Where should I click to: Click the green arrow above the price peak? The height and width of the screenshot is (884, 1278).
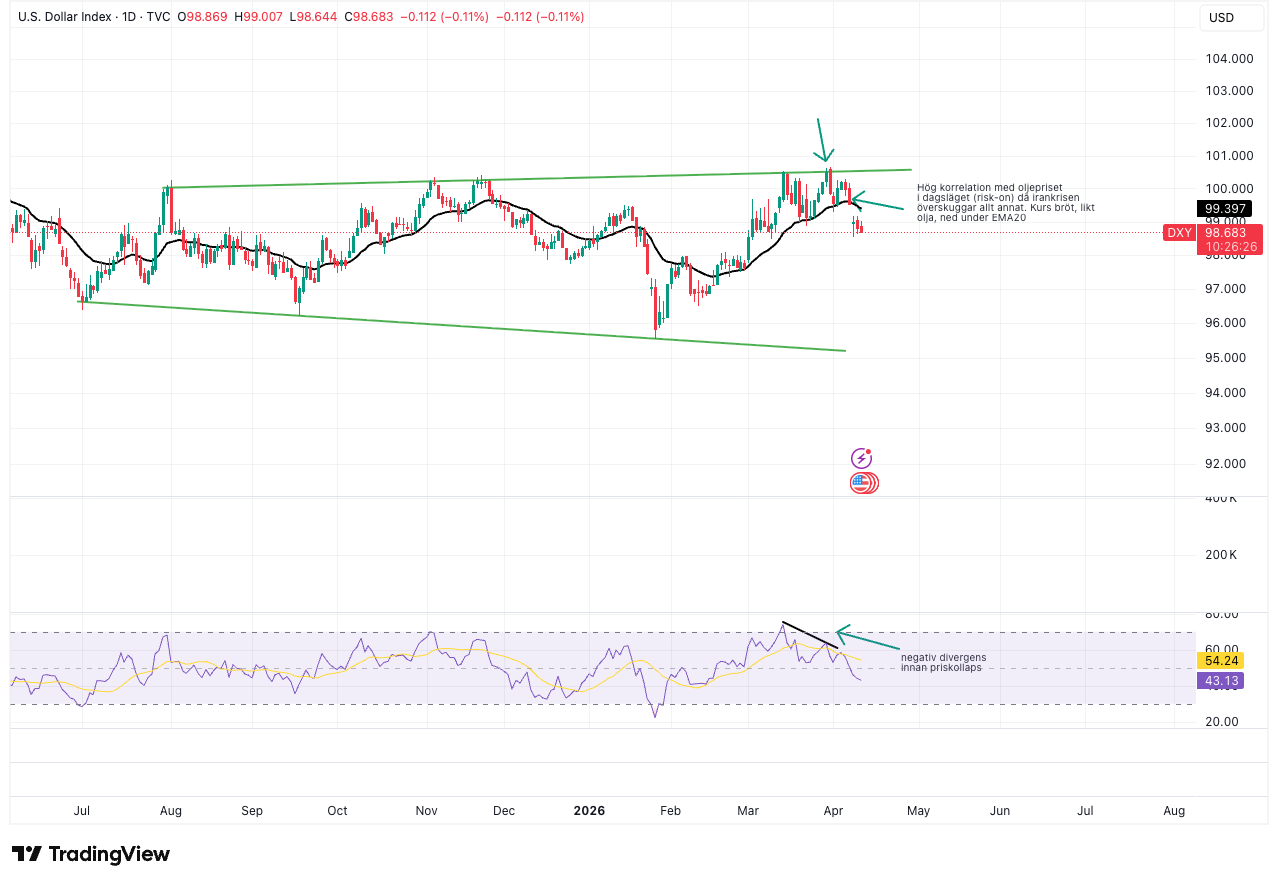point(821,139)
